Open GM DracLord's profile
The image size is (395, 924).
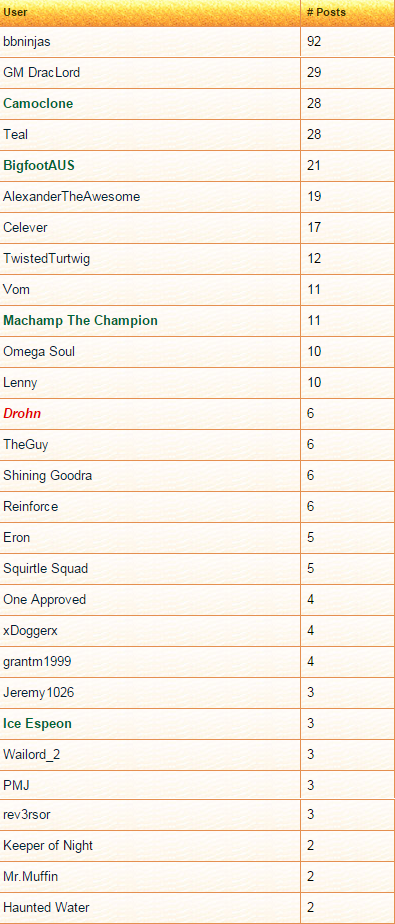pyautogui.click(x=41, y=72)
